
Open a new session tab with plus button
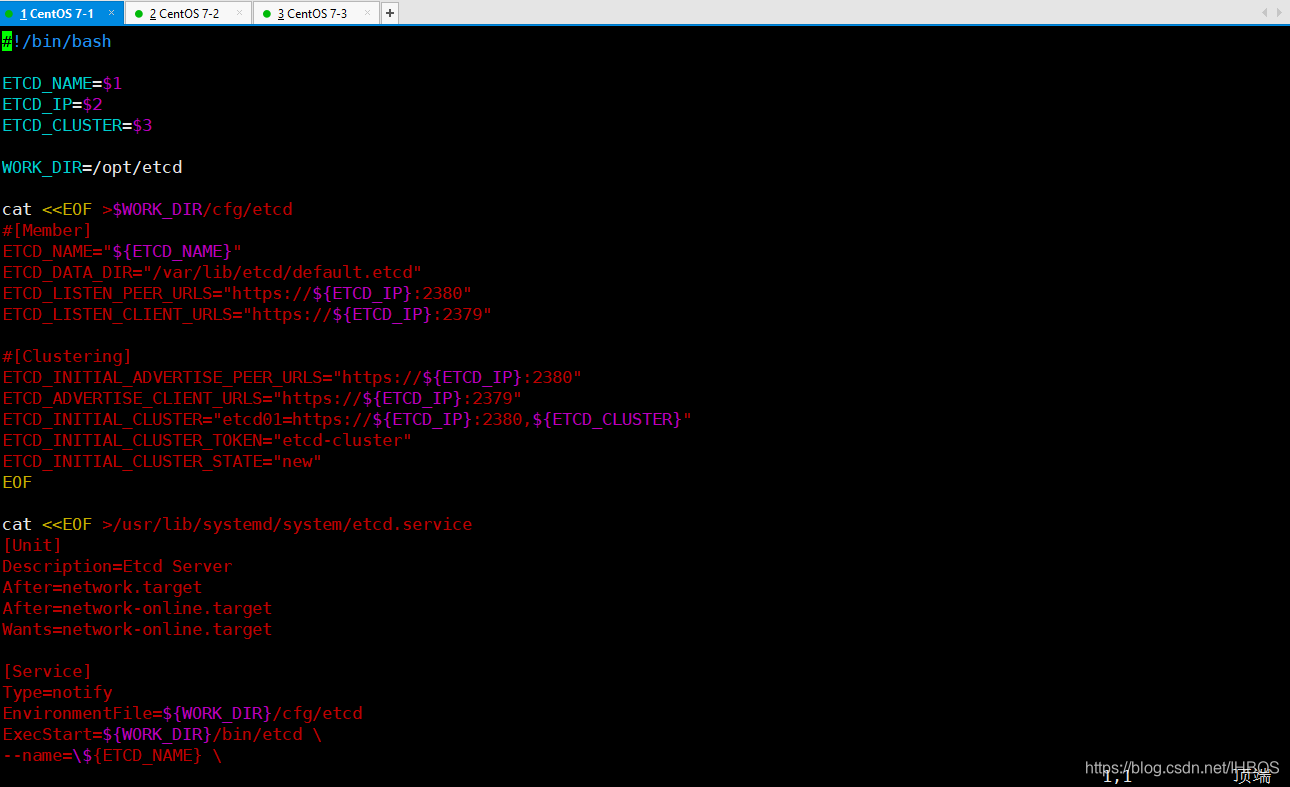click(x=390, y=13)
